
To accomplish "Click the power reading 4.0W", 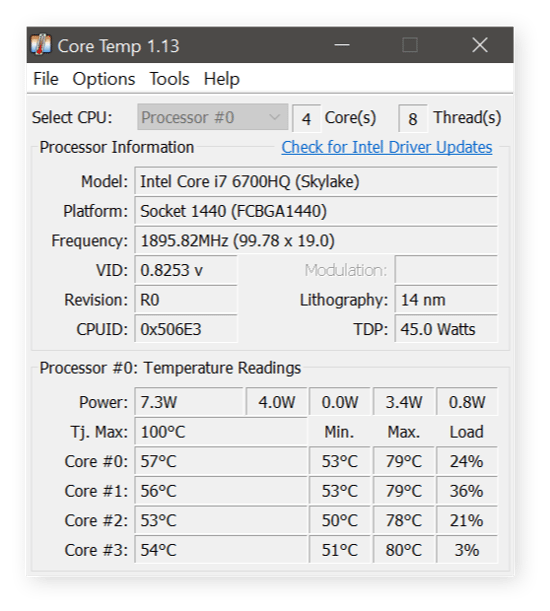I will tap(277, 402).
